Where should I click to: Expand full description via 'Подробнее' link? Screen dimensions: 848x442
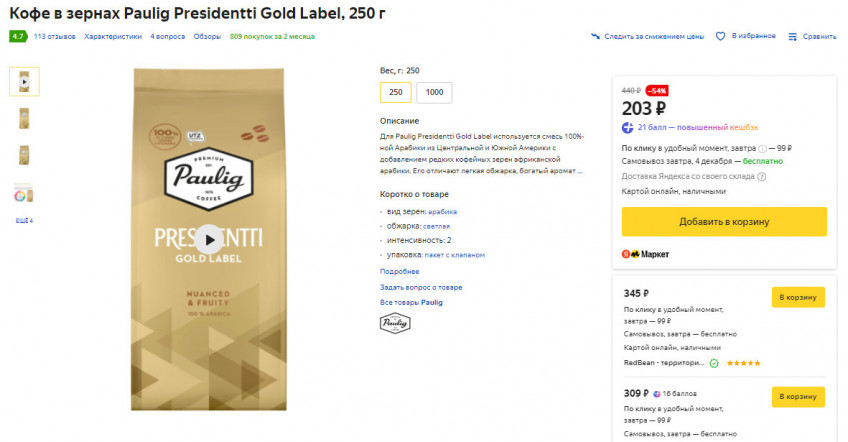[x=399, y=271]
